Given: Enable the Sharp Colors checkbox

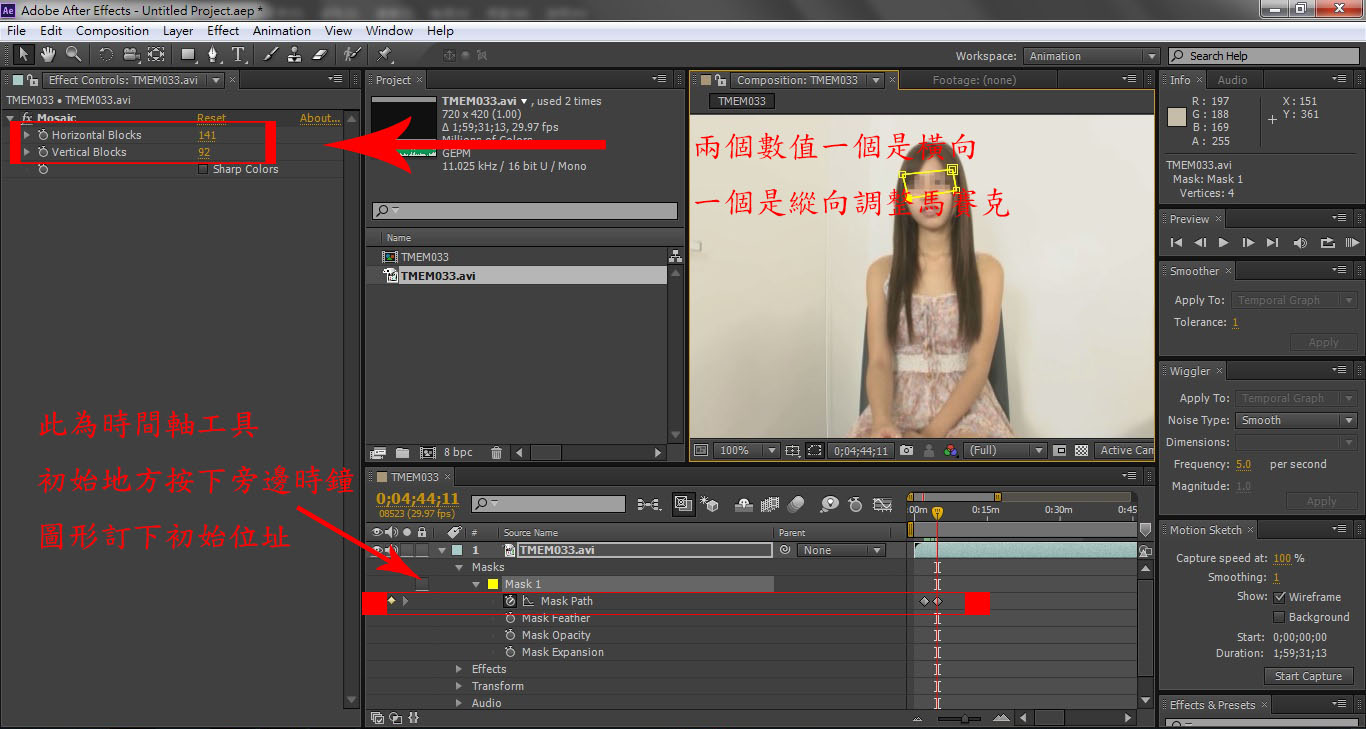Looking at the screenshot, I should point(204,169).
